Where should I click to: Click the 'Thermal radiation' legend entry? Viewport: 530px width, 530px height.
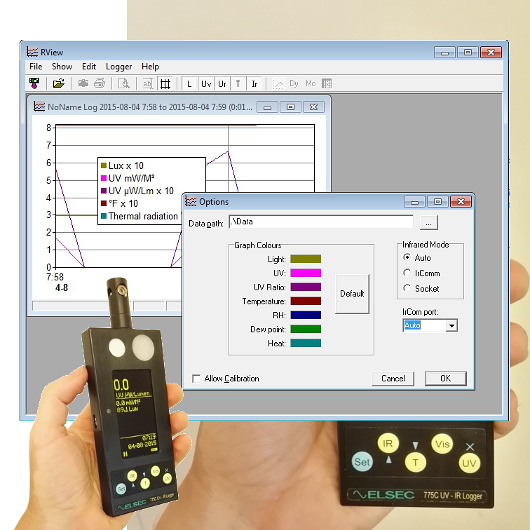(139, 216)
